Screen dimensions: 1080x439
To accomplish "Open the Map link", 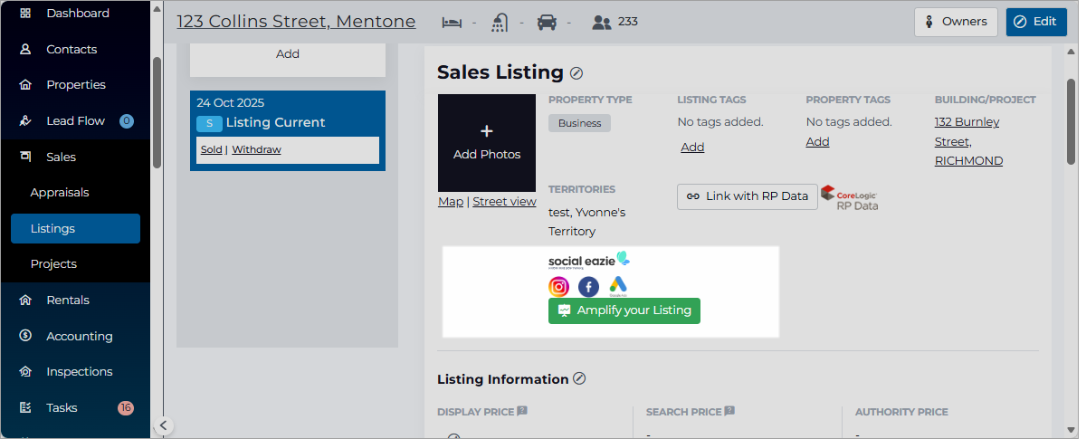I will pos(450,202).
